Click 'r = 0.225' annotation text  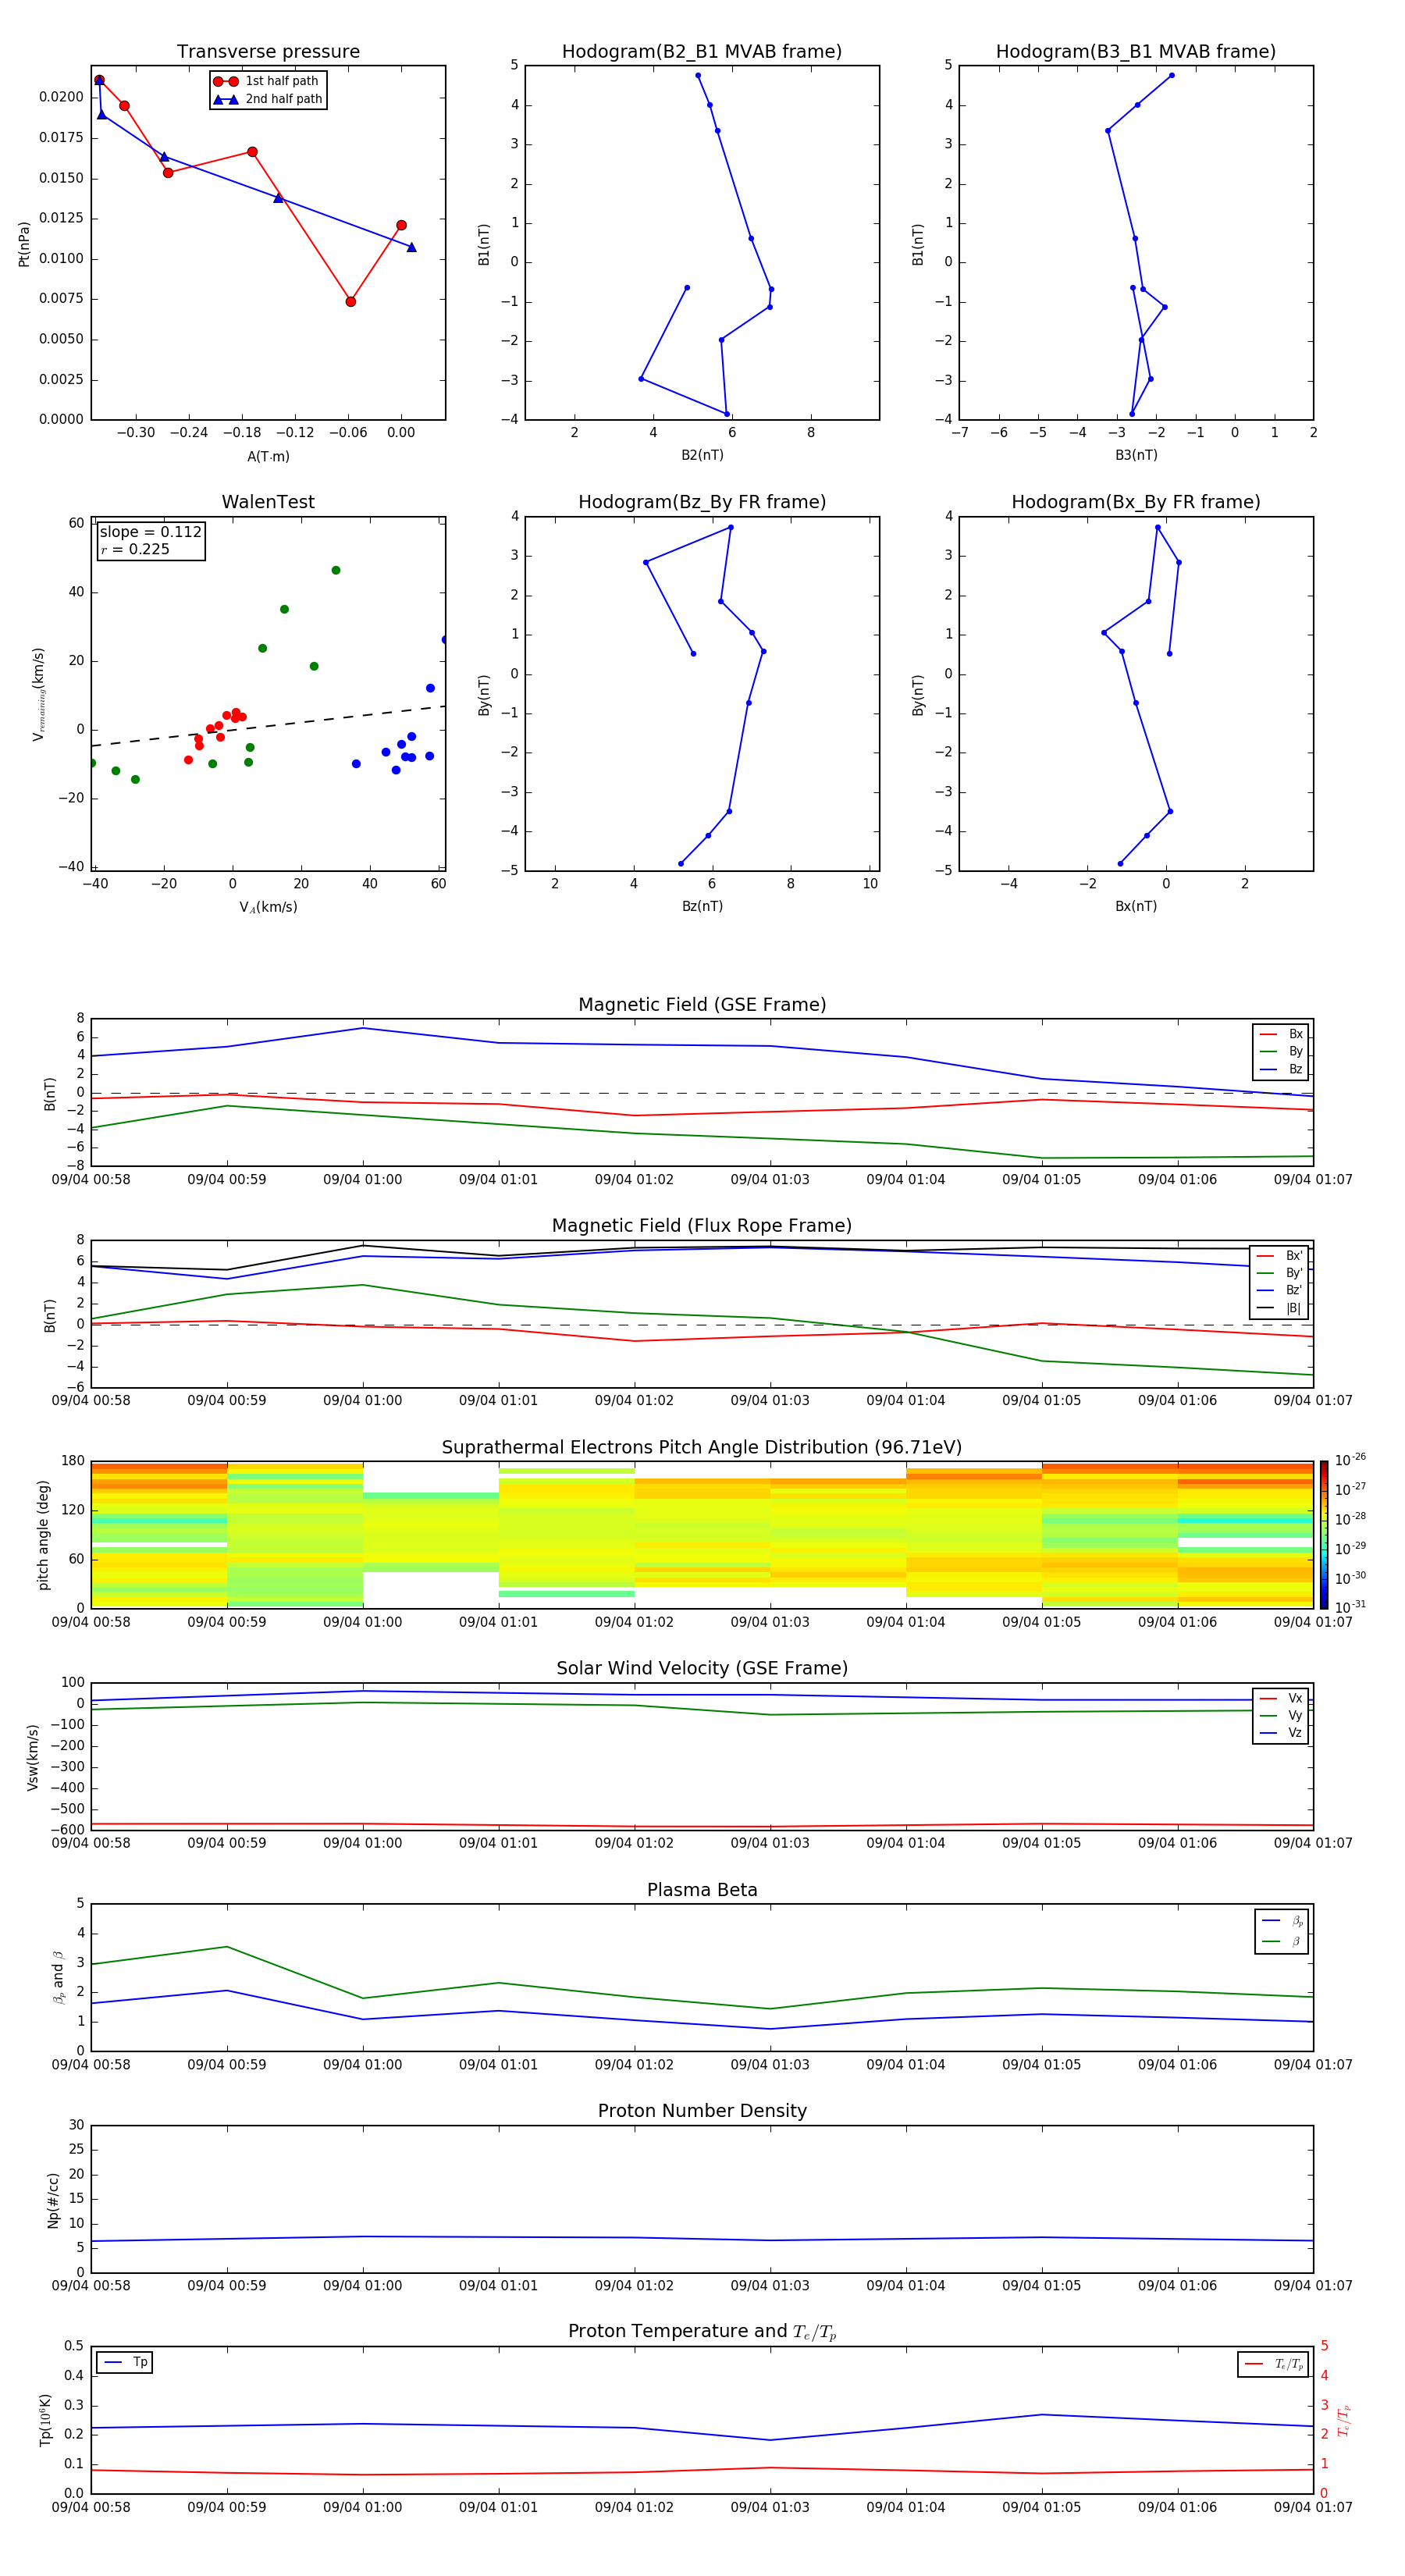click(135, 549)
